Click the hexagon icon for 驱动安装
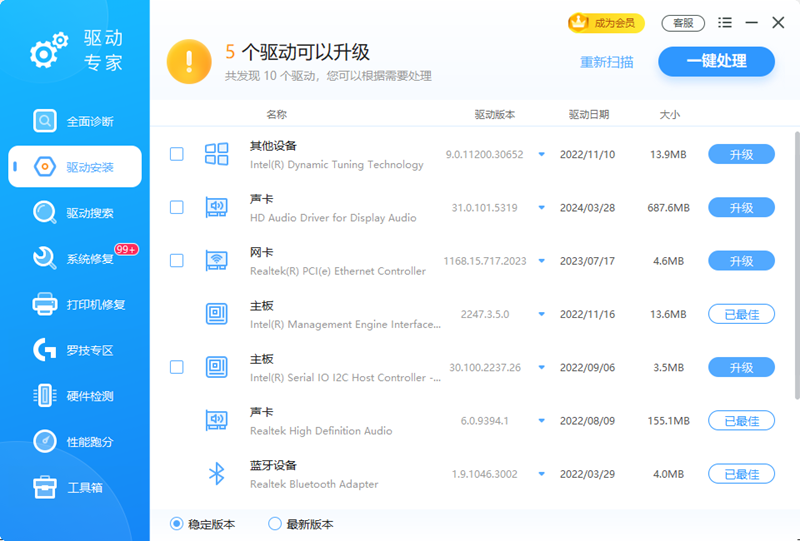This screenshot has height=541, width=800. [x=45, y=167]
